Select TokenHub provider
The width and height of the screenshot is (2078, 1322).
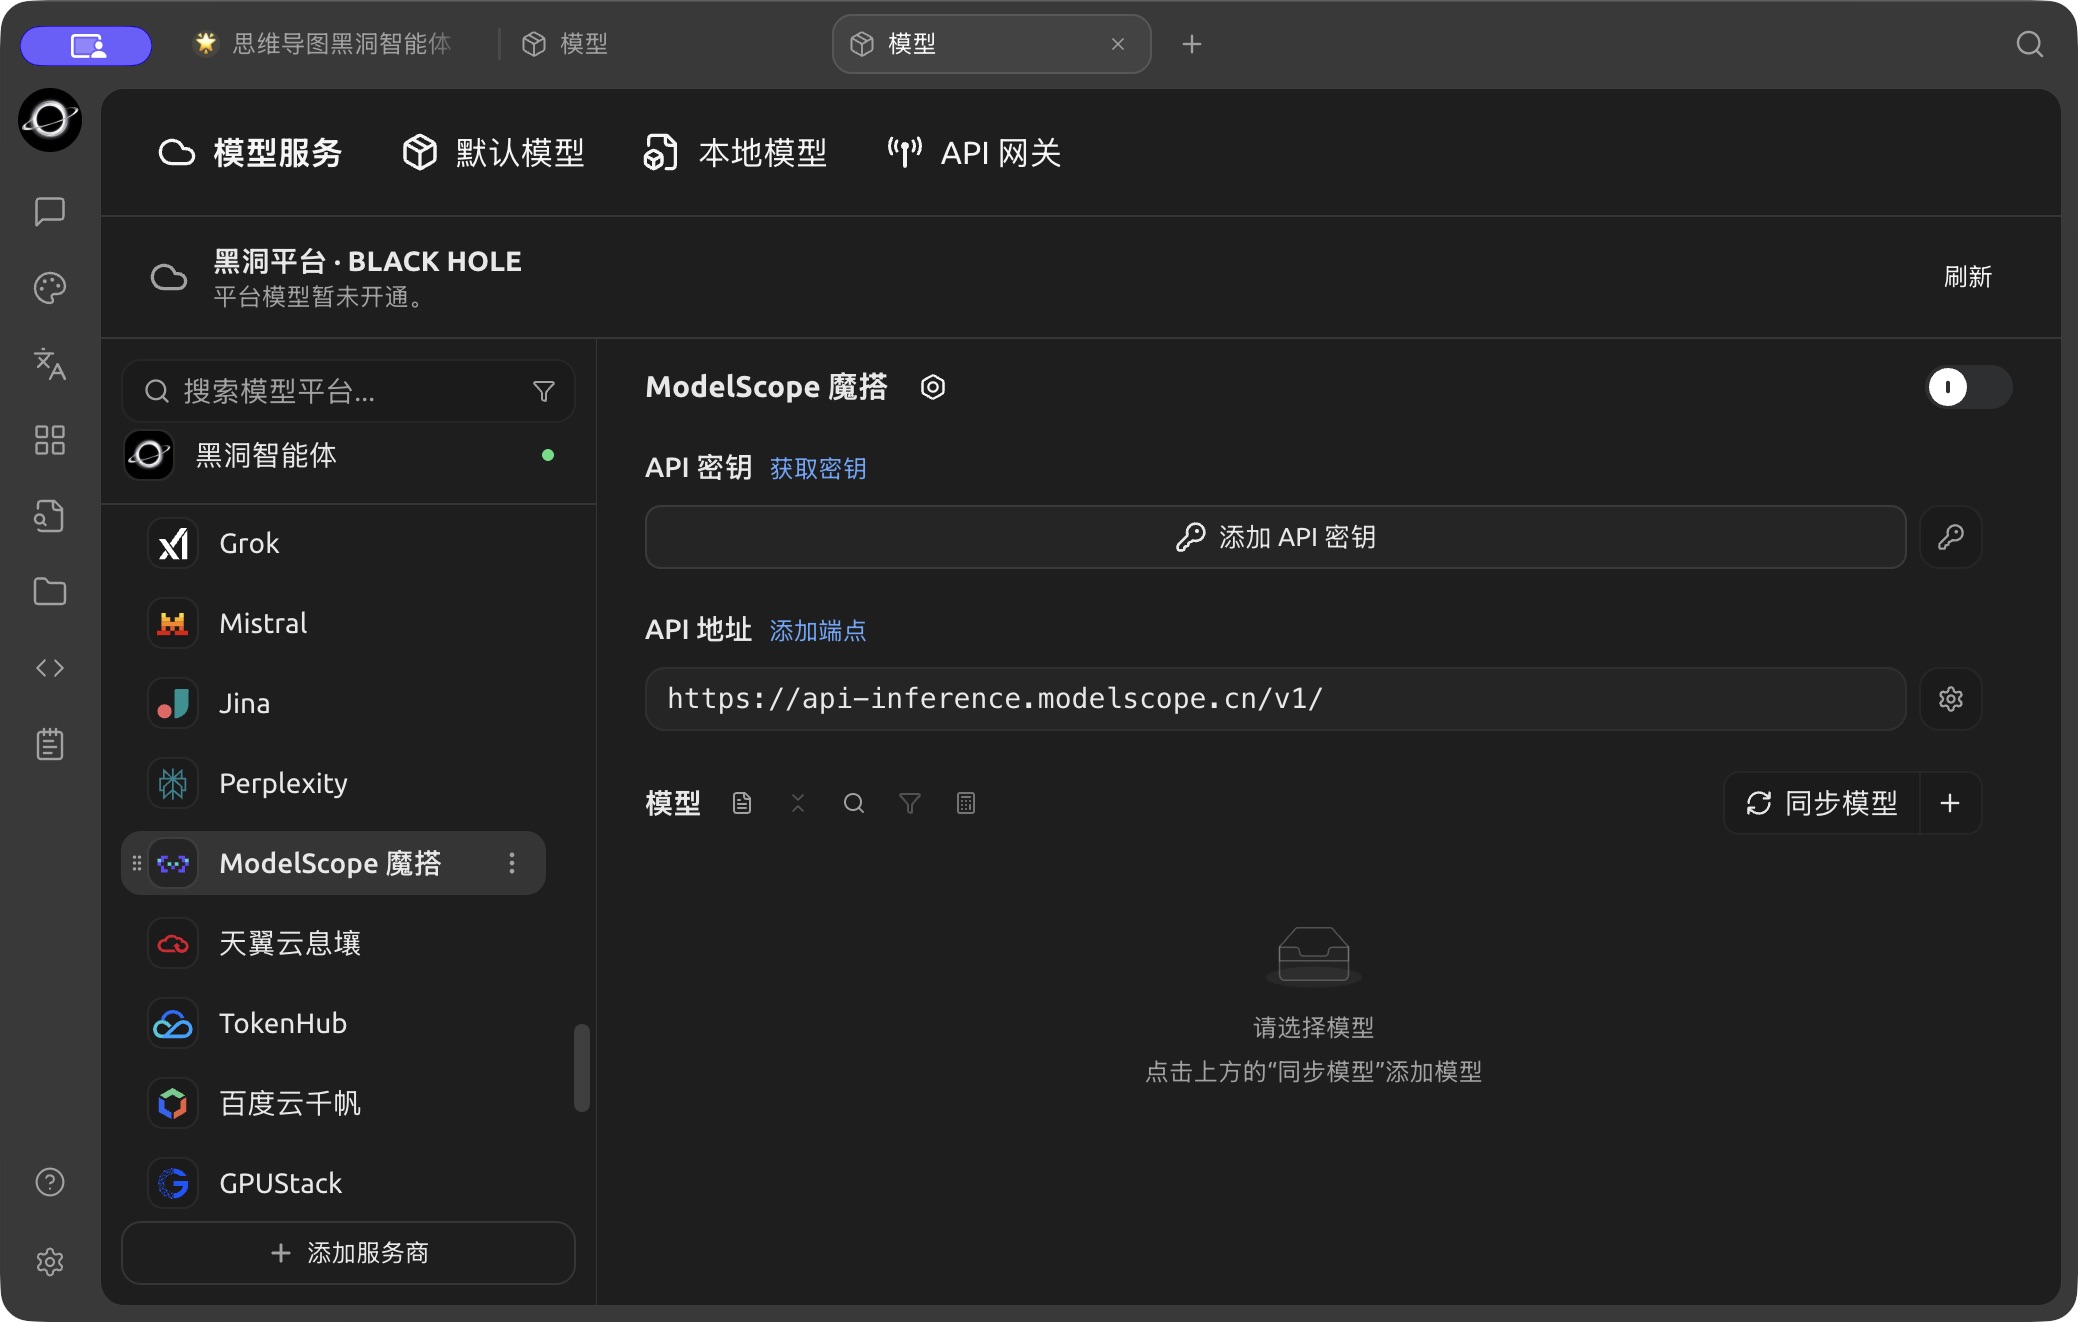tap(333, 1023)
